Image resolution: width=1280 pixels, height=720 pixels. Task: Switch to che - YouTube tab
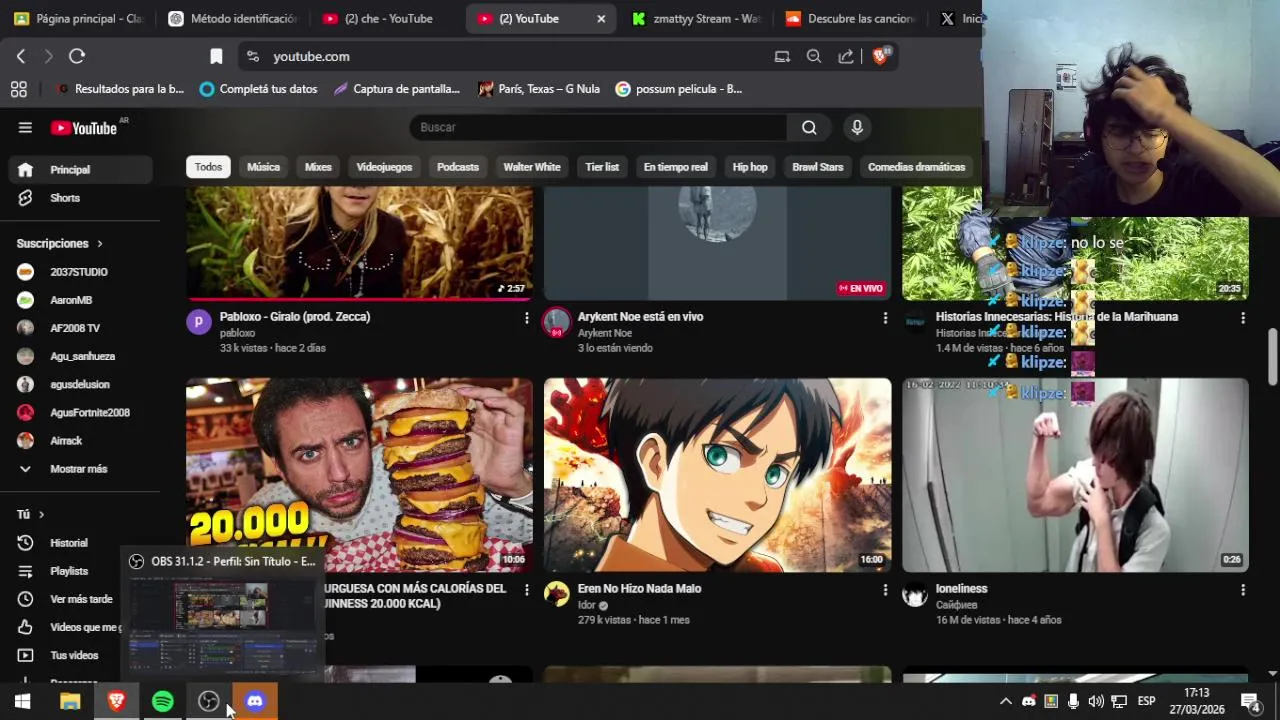388,18
